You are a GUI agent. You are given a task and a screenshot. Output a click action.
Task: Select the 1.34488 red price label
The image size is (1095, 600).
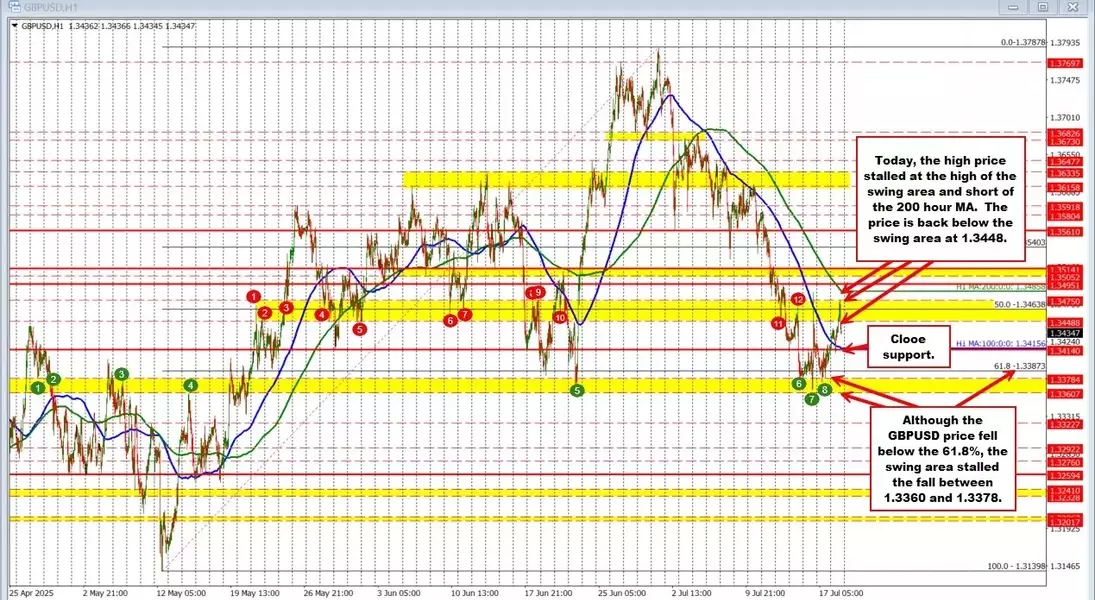coord(1066,323)
